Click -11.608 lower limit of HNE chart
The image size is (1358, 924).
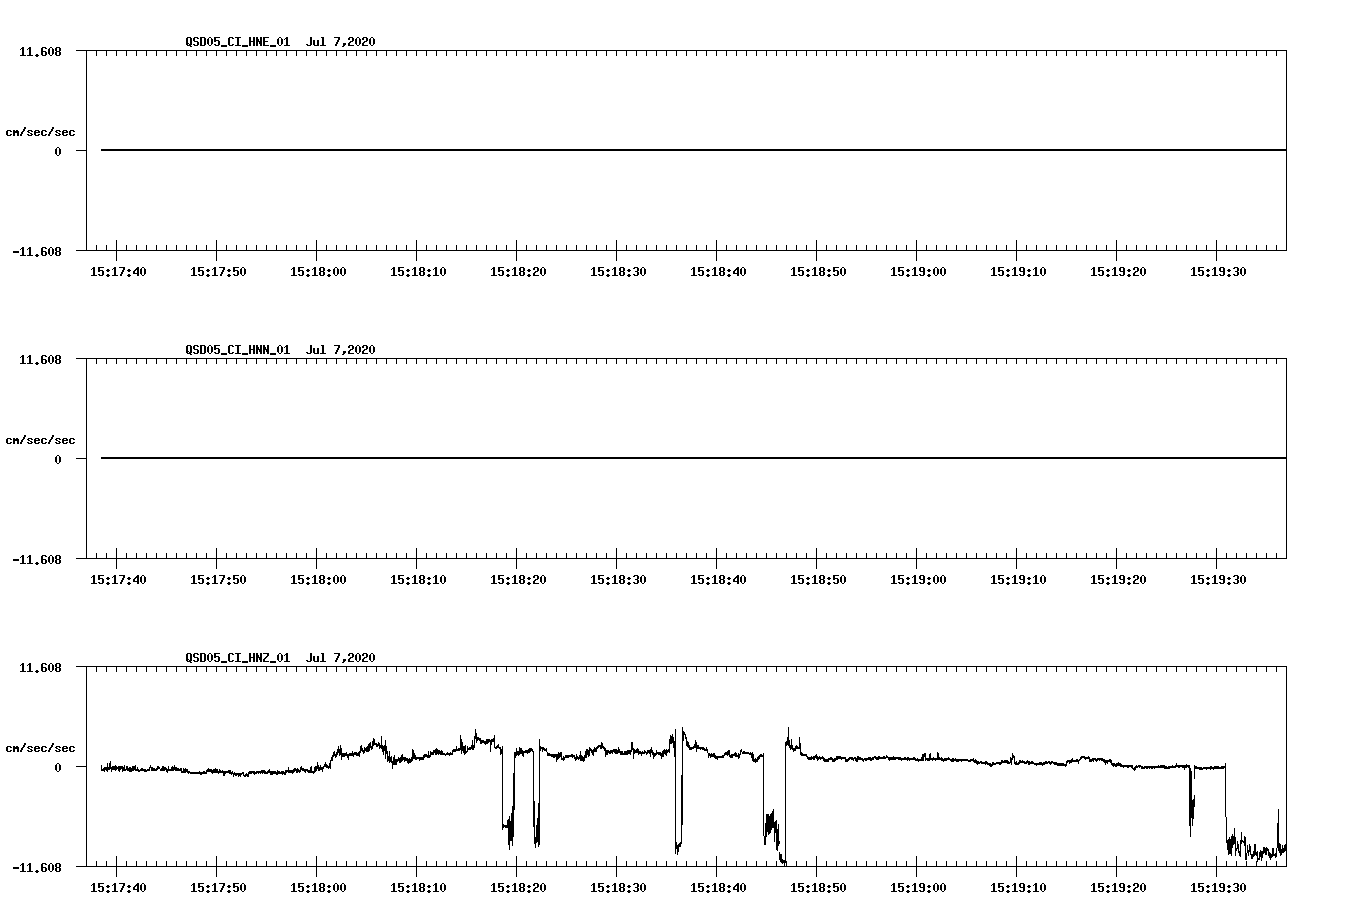37,252
